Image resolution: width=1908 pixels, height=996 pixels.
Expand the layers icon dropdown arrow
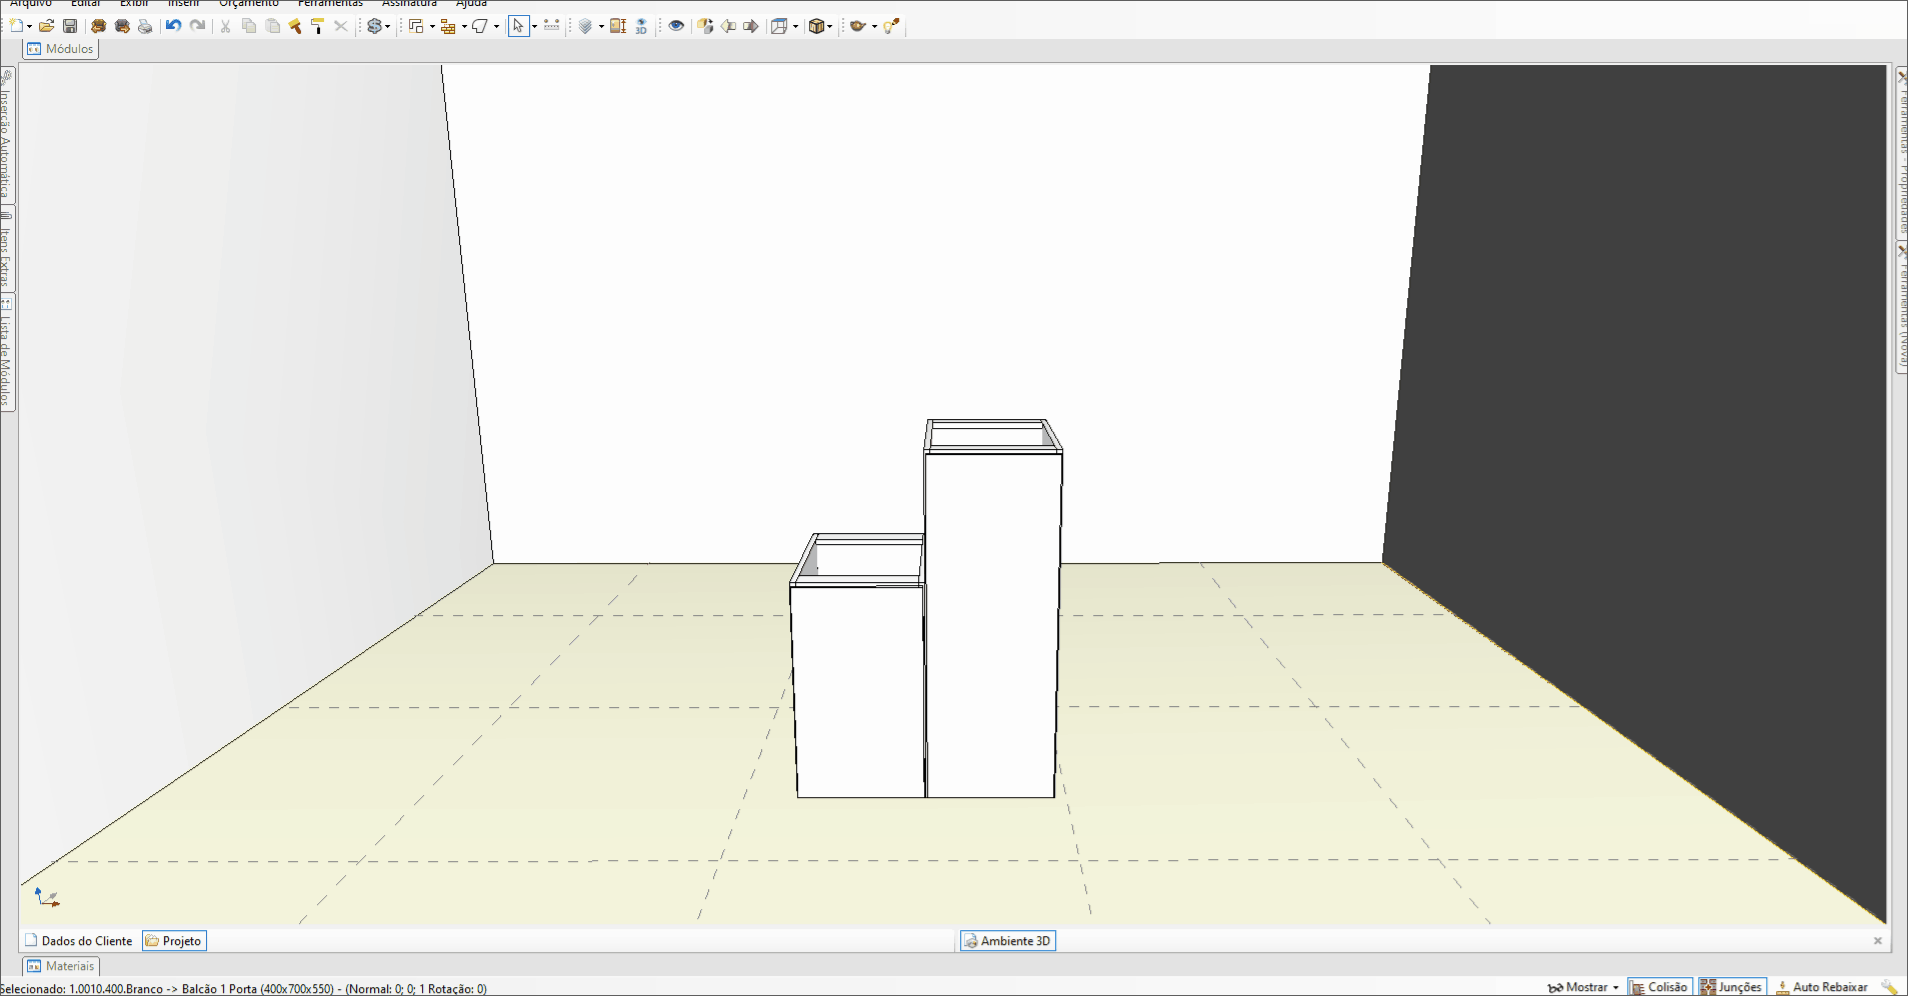click(x=601, y=27)
